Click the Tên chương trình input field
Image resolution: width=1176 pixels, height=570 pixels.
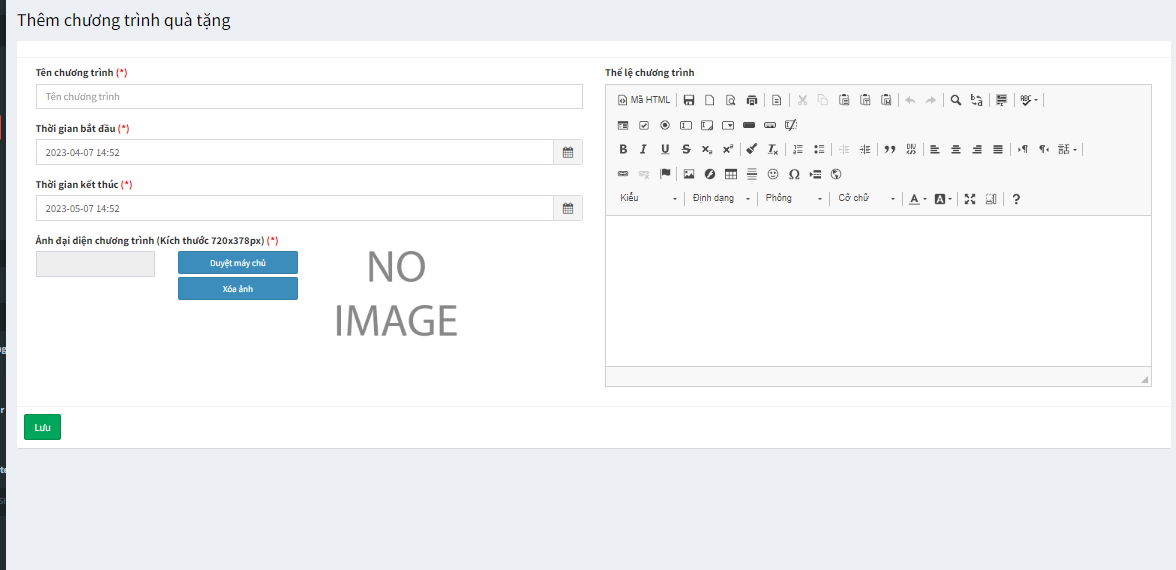pos(309,97)
